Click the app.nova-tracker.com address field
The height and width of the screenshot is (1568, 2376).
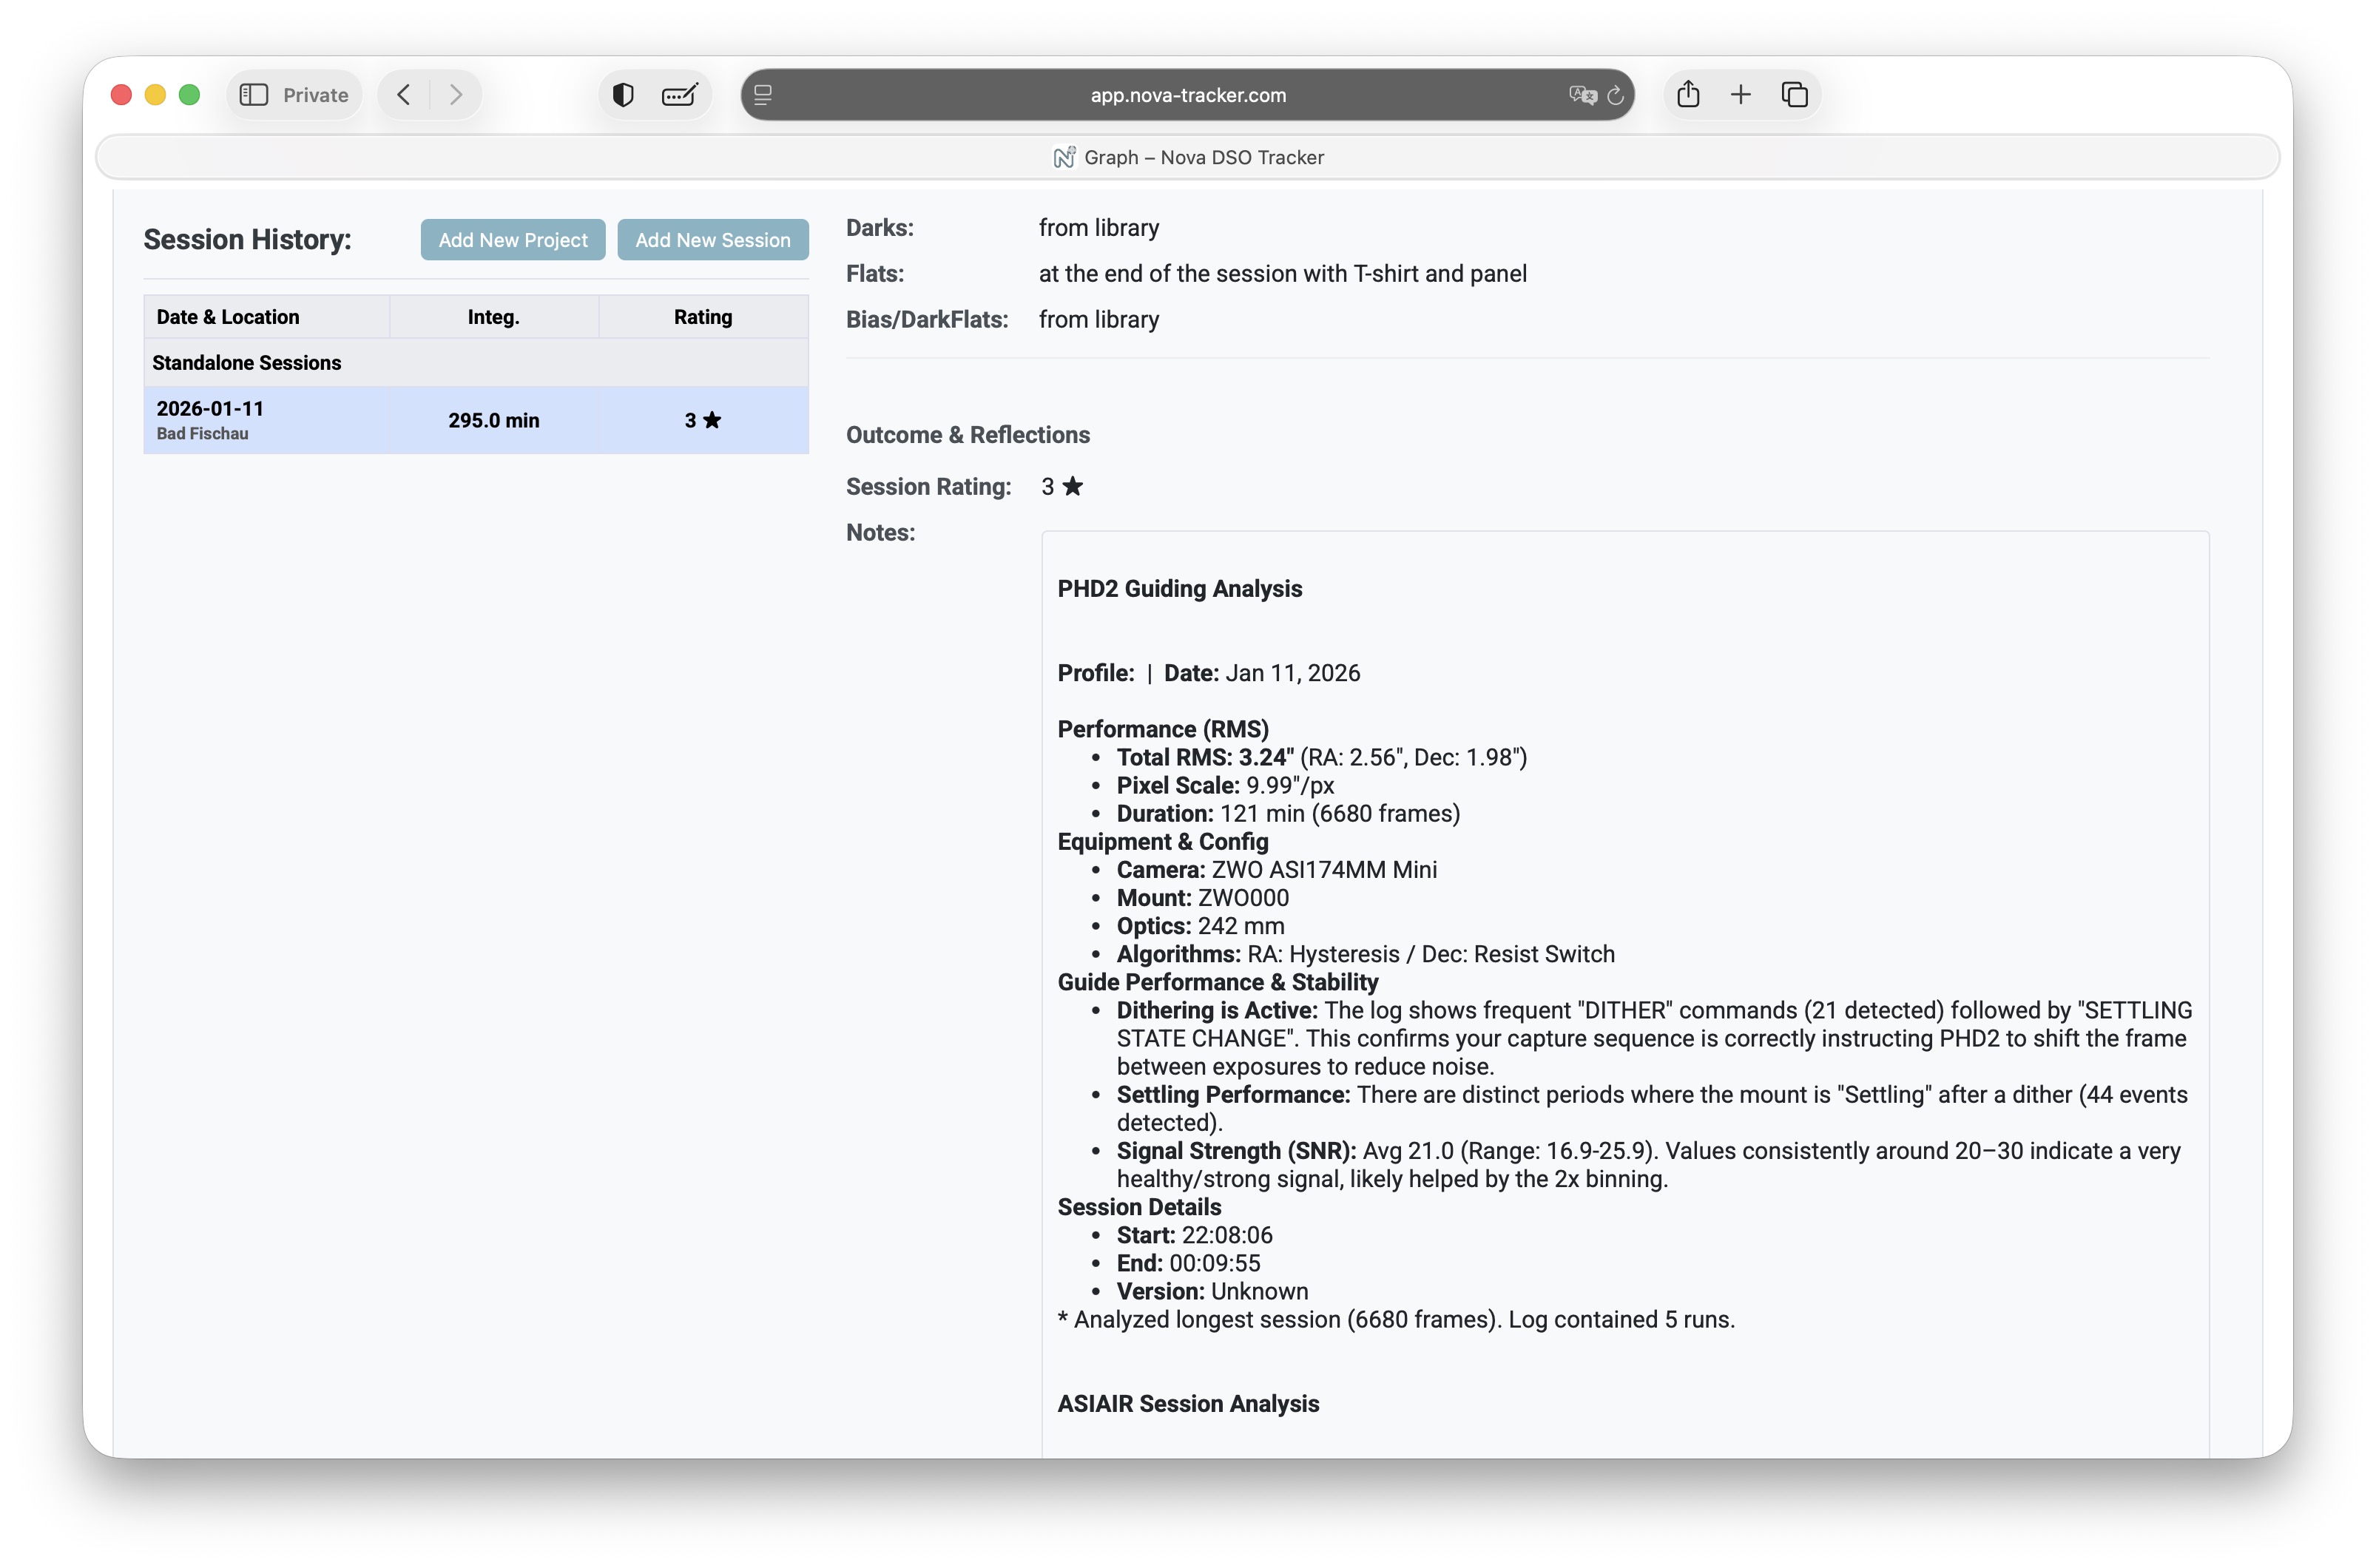1187,95
